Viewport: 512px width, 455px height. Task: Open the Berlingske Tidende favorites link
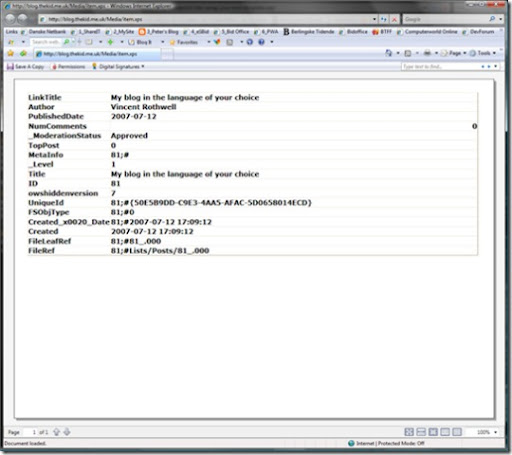(x=309, y=32)
